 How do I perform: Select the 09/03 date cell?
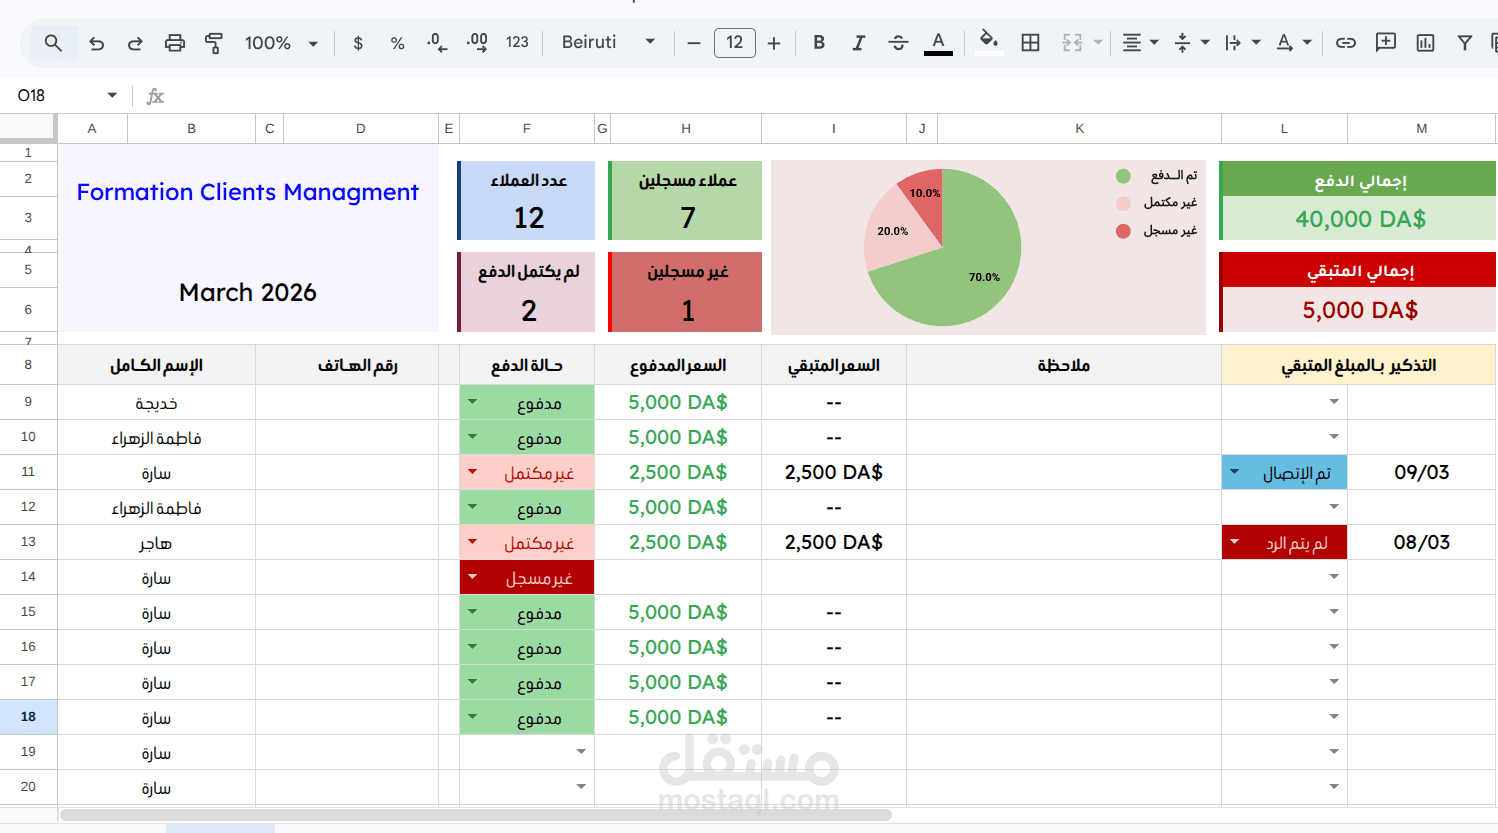(1421, 472)
